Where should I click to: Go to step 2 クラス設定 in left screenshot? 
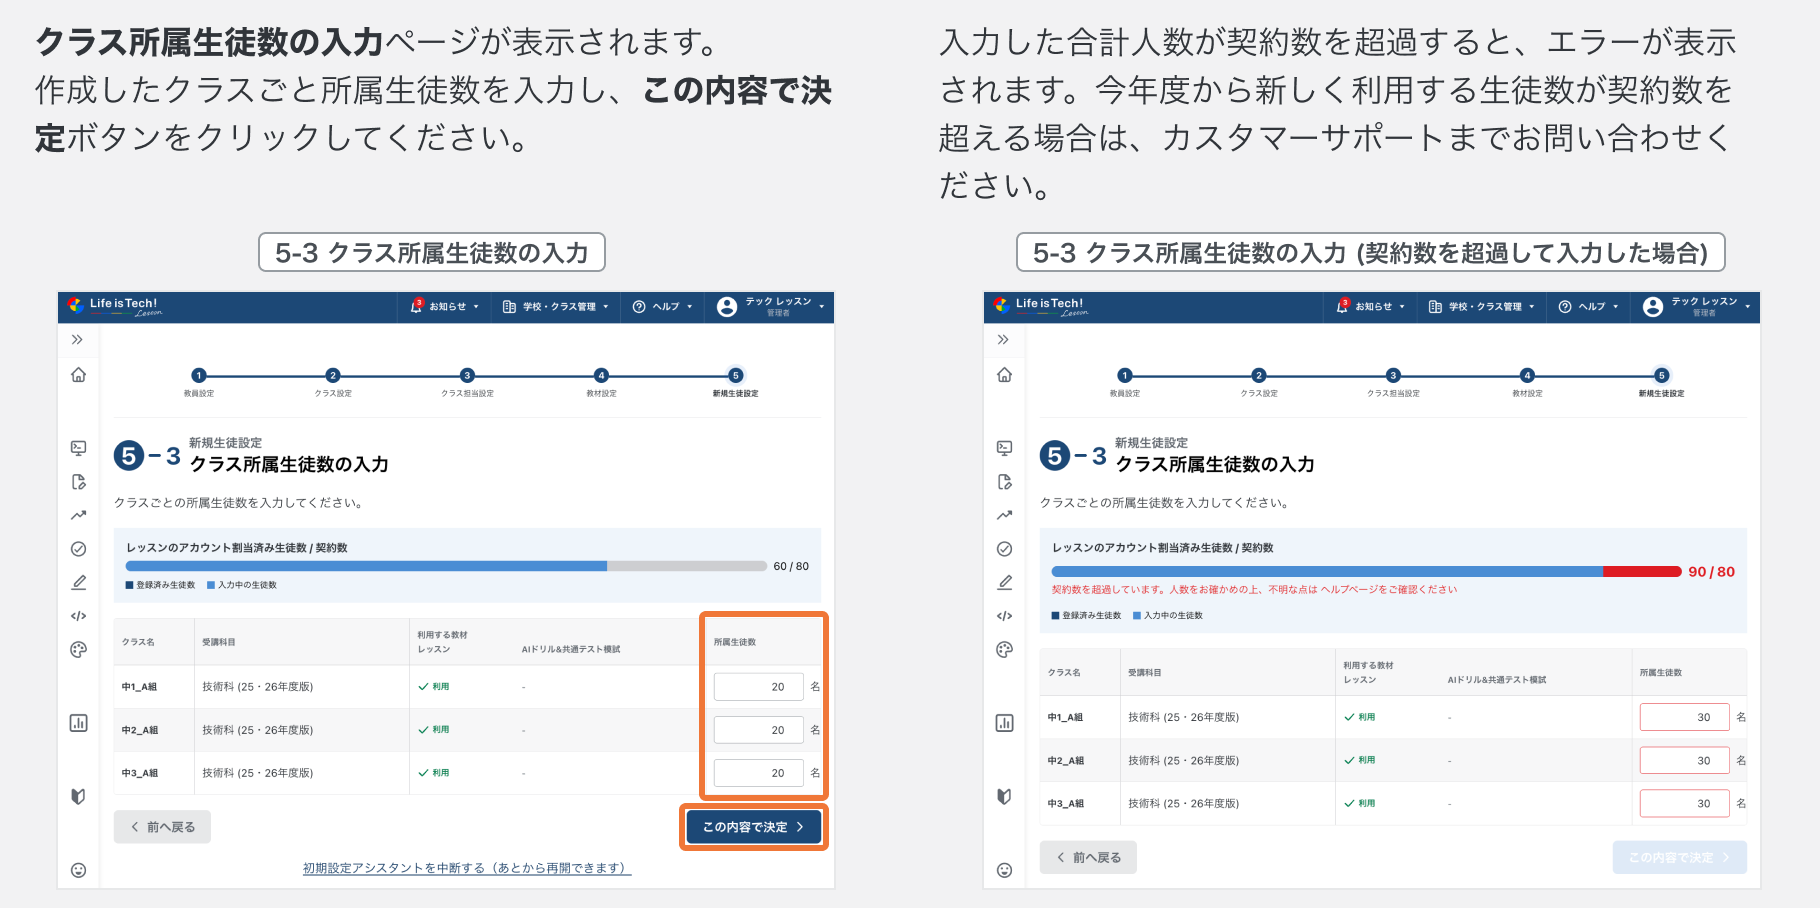tap(333, 376)
